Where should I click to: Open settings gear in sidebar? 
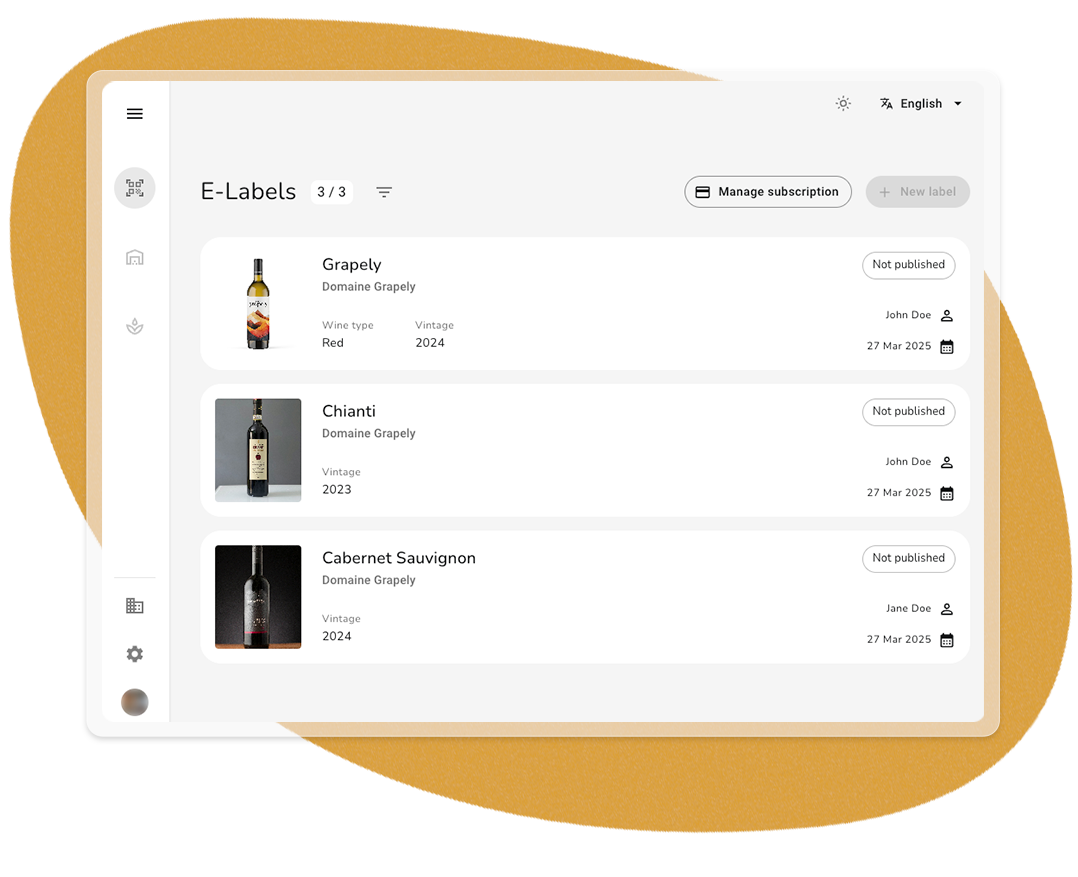135,654
